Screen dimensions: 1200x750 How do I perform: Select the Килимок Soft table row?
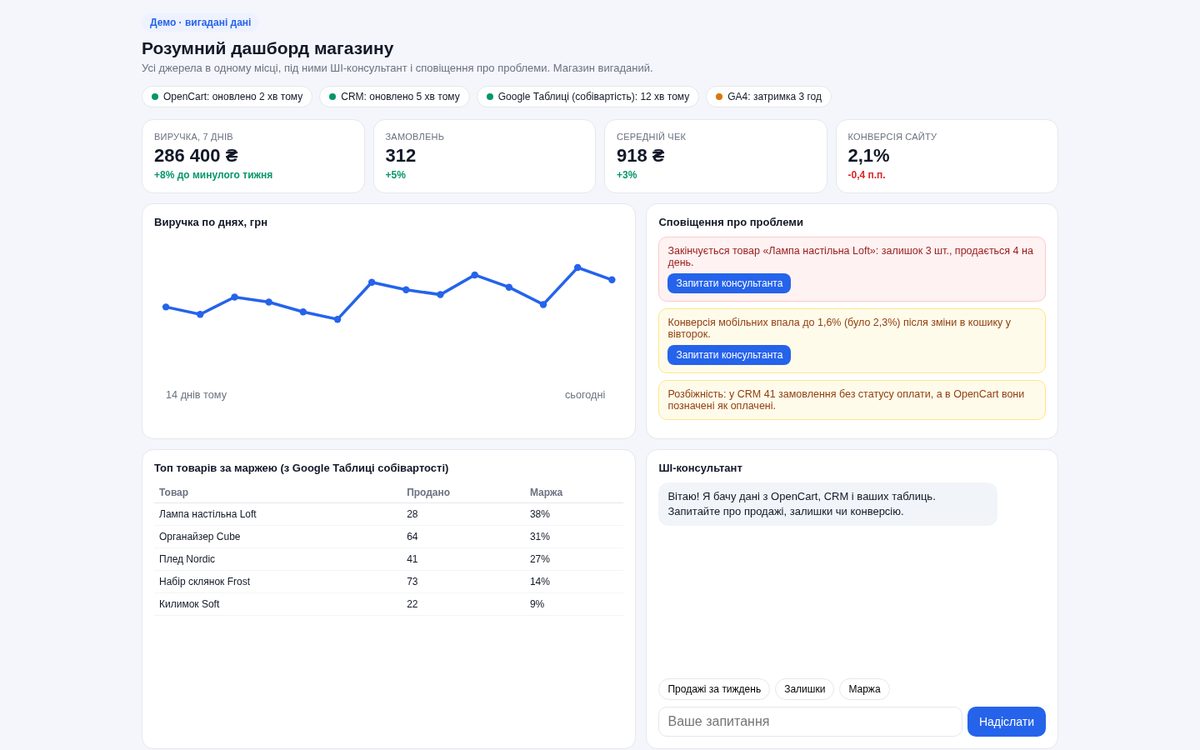click(389, 604)
